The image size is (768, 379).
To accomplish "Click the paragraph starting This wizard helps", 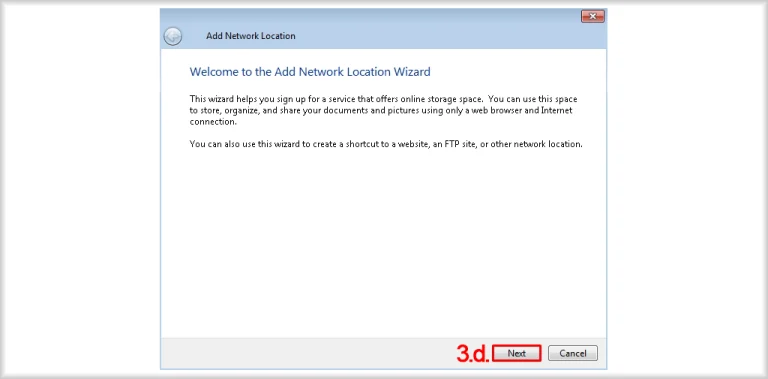I will 384,111.
